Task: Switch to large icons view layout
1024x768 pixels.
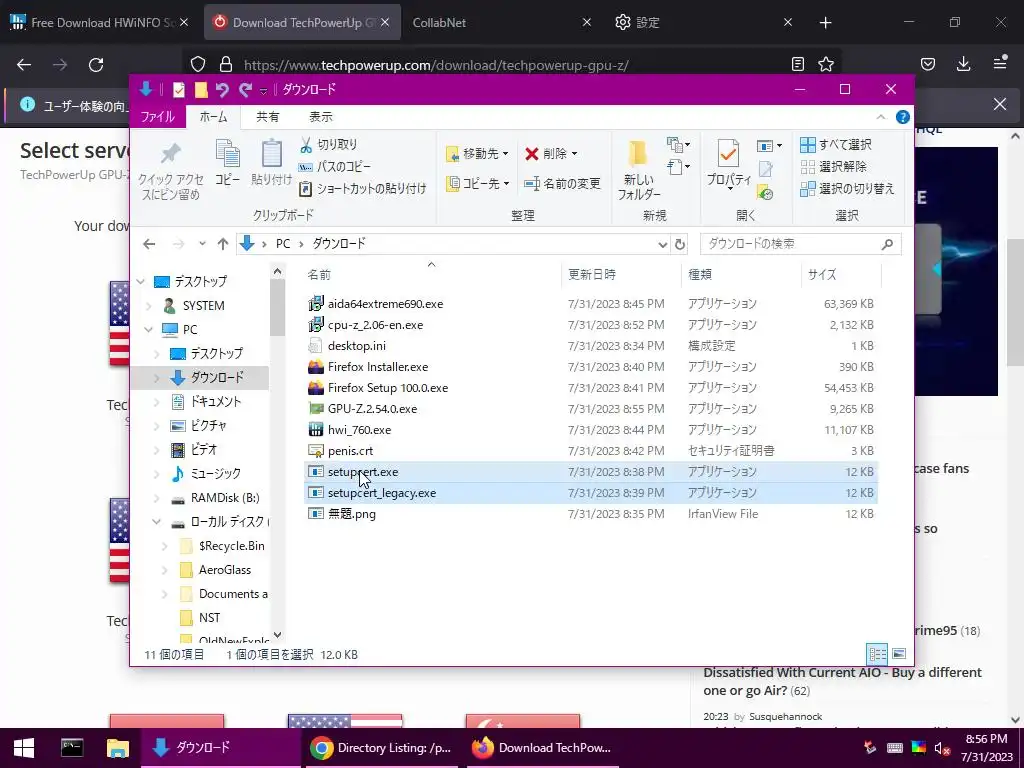Action: 899,654
